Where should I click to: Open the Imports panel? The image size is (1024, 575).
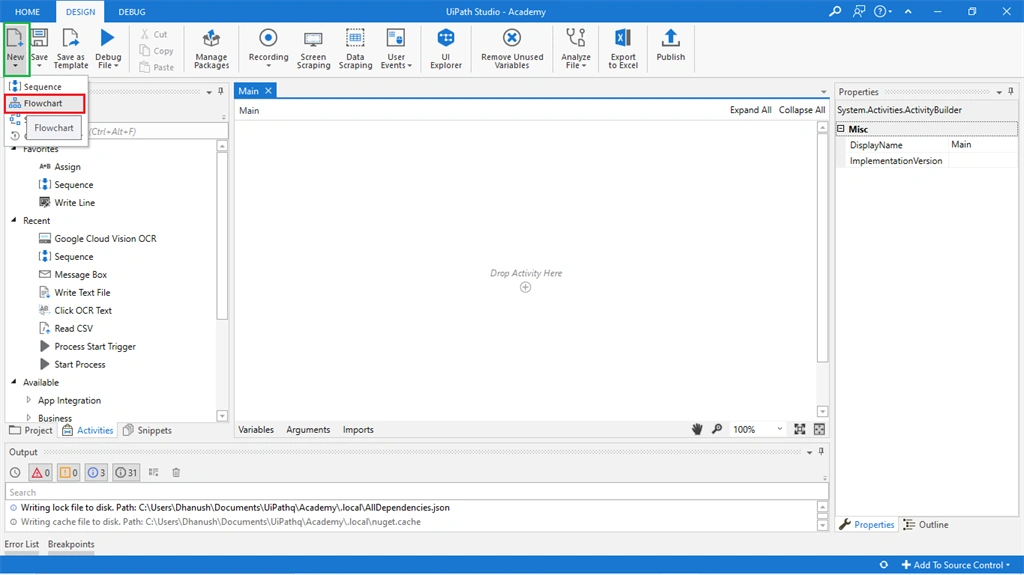358,429
